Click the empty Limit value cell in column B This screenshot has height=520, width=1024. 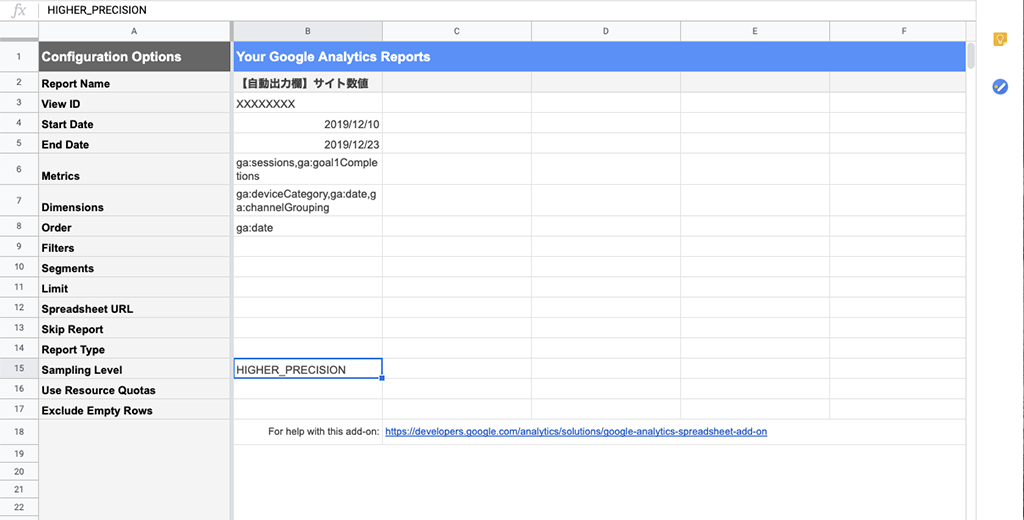coord(308,287)
